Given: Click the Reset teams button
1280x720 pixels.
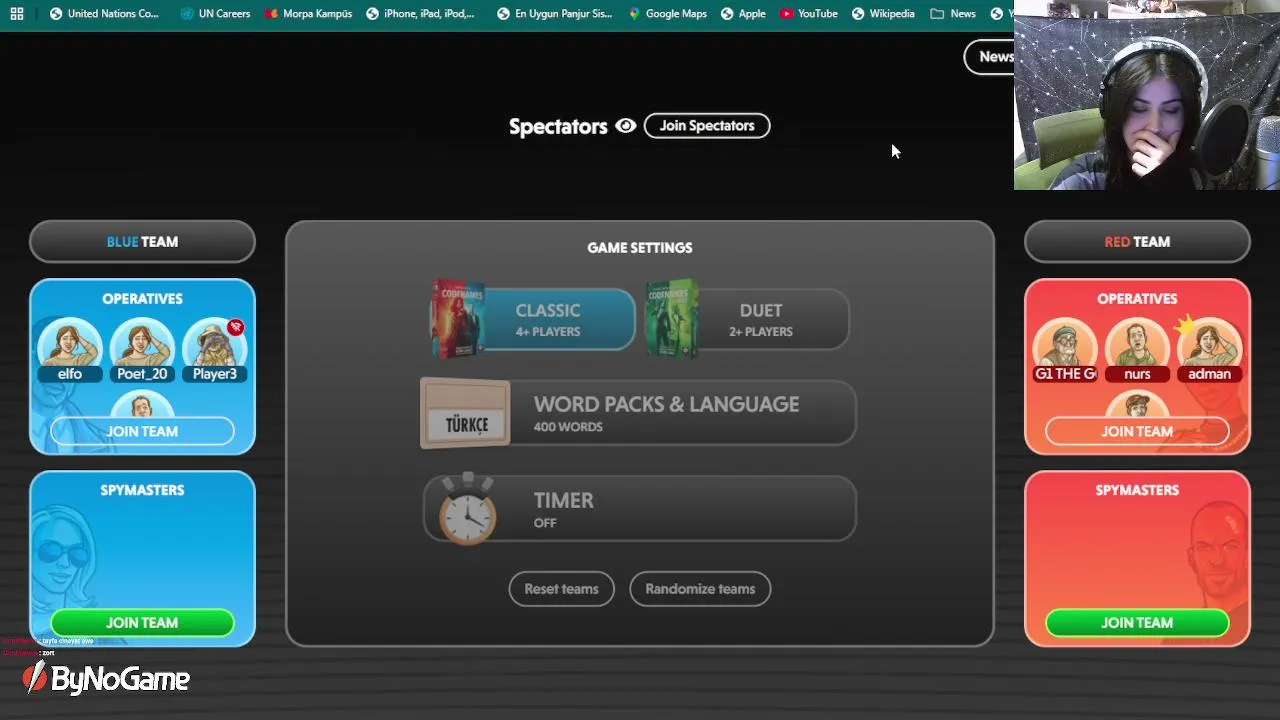Looking at the screenshot, I should tap(562, 589).
